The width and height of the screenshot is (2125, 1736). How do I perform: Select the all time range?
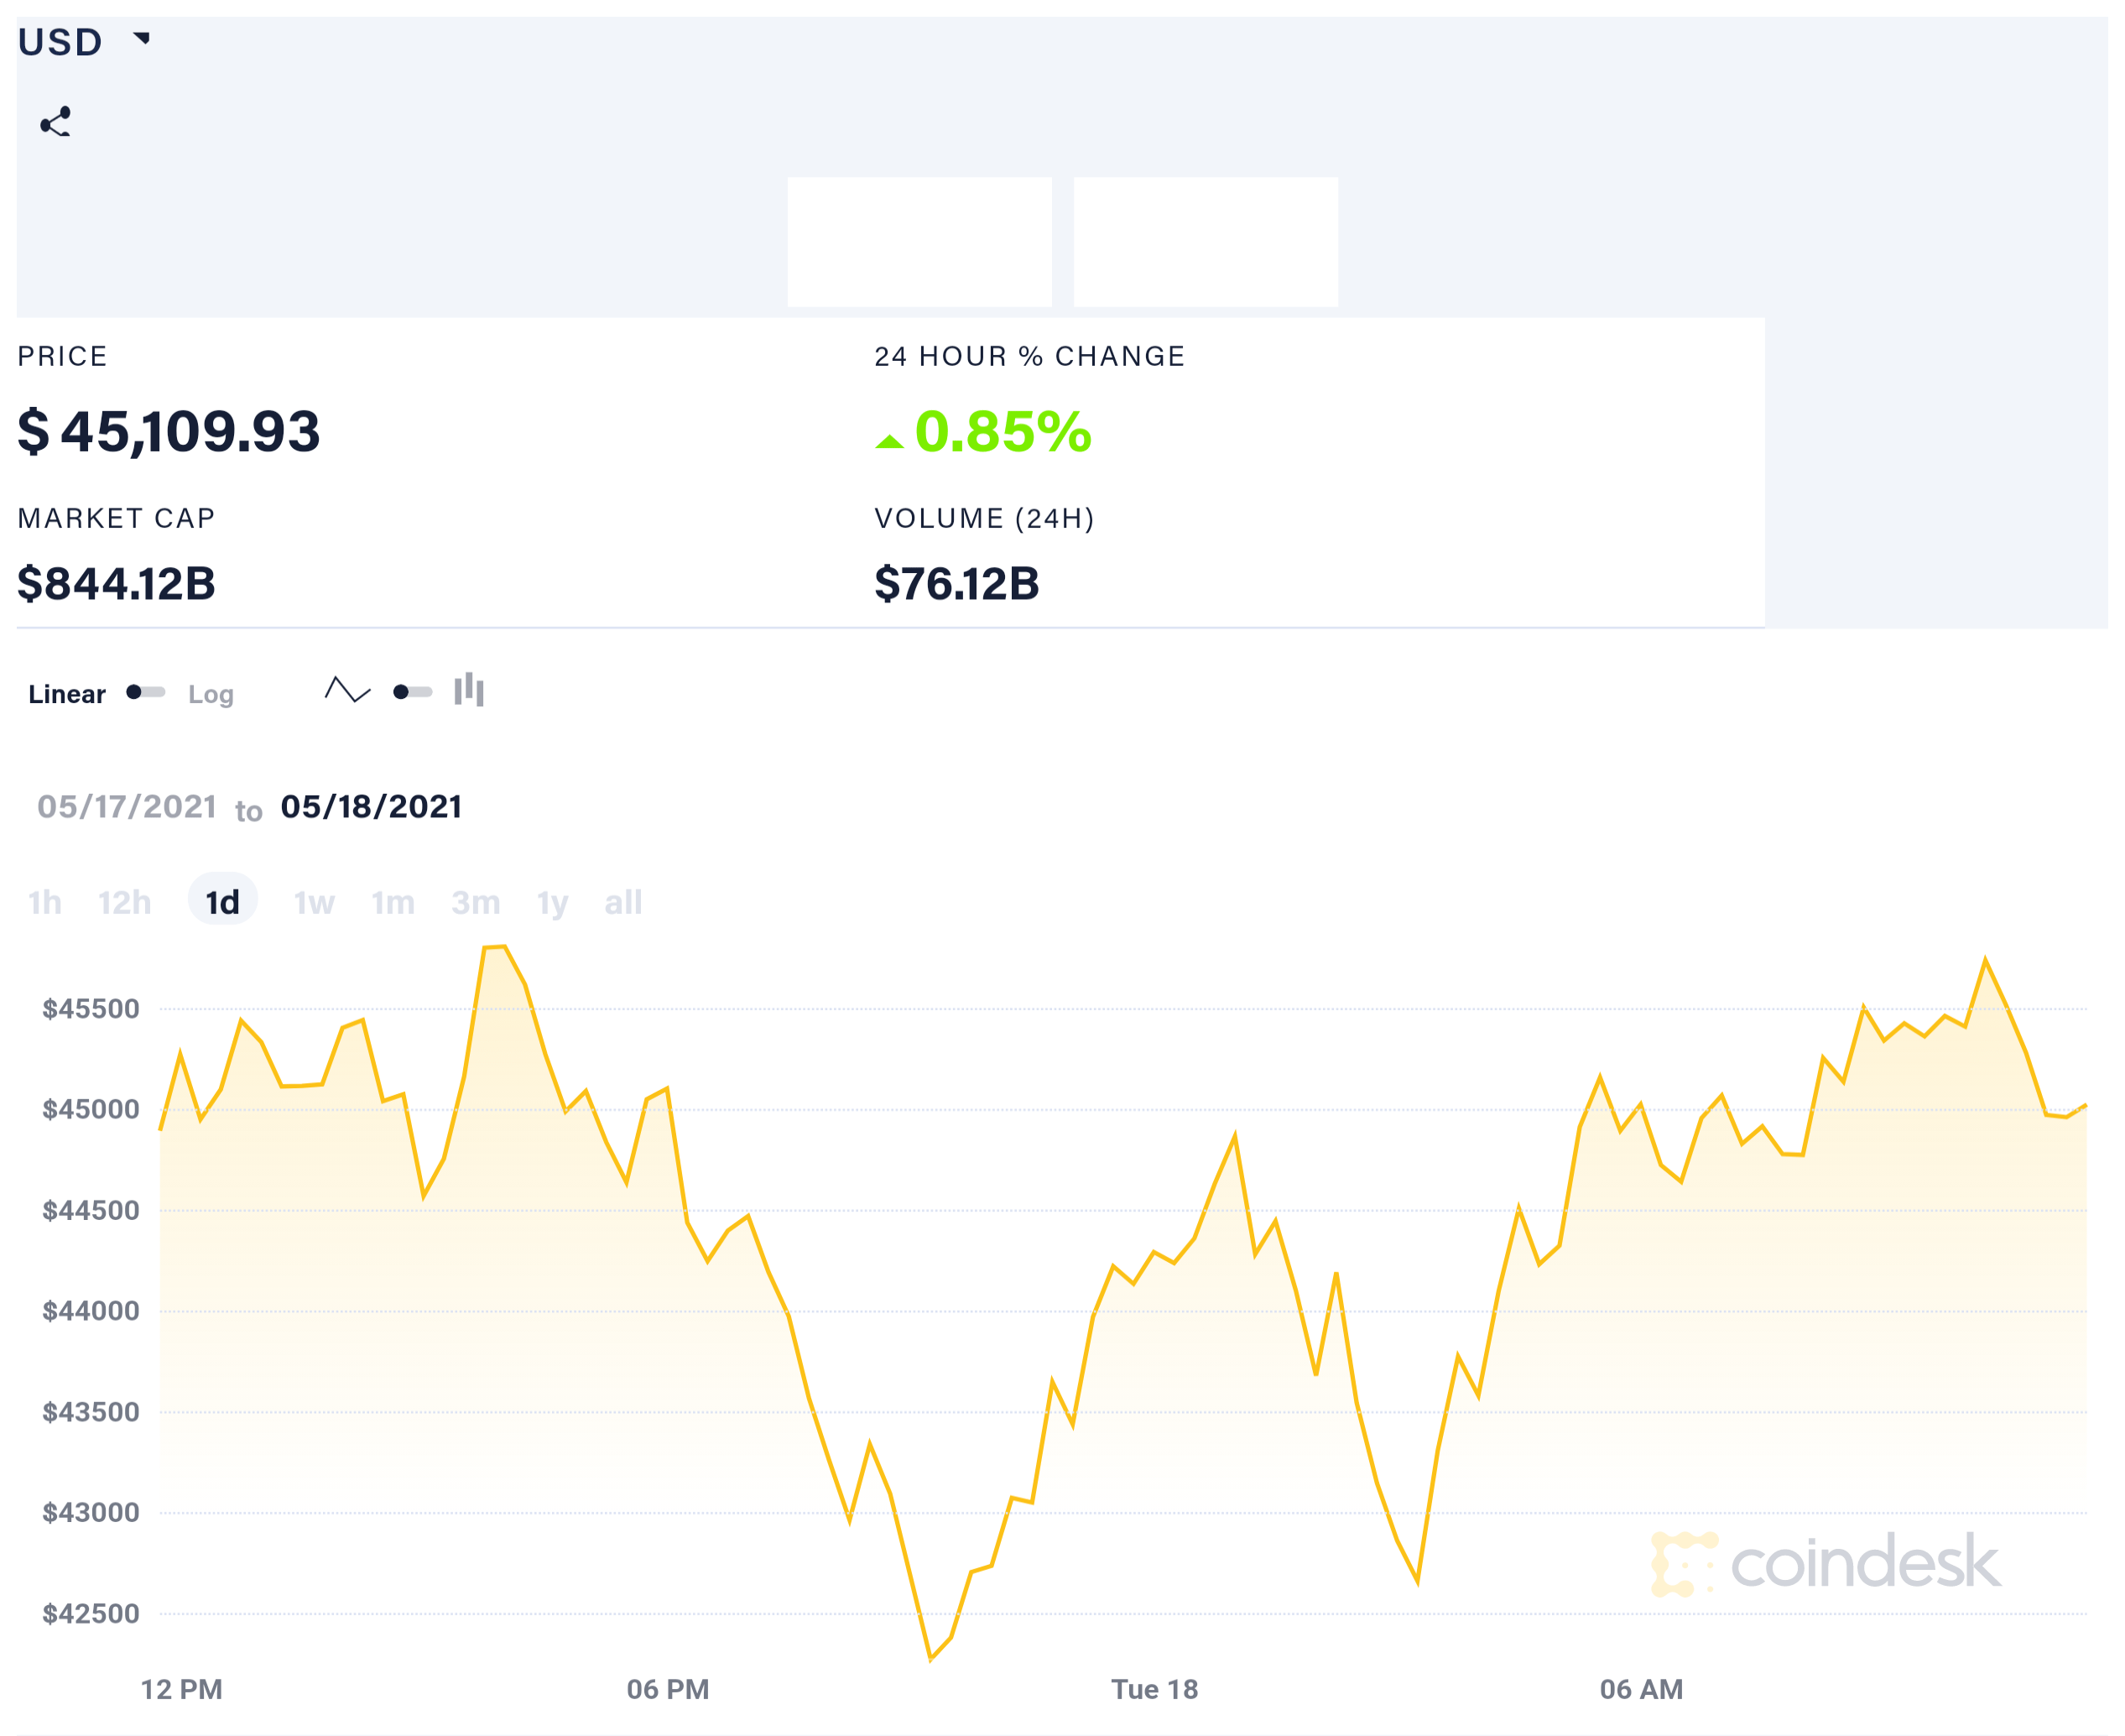(x=623, y=903)
